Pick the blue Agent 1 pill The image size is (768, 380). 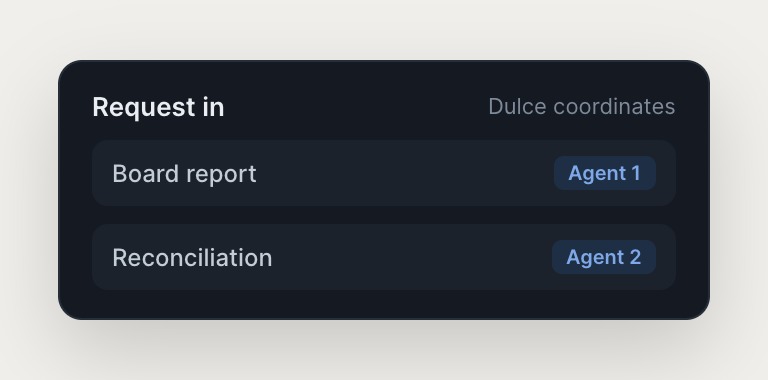click(604, 173)
